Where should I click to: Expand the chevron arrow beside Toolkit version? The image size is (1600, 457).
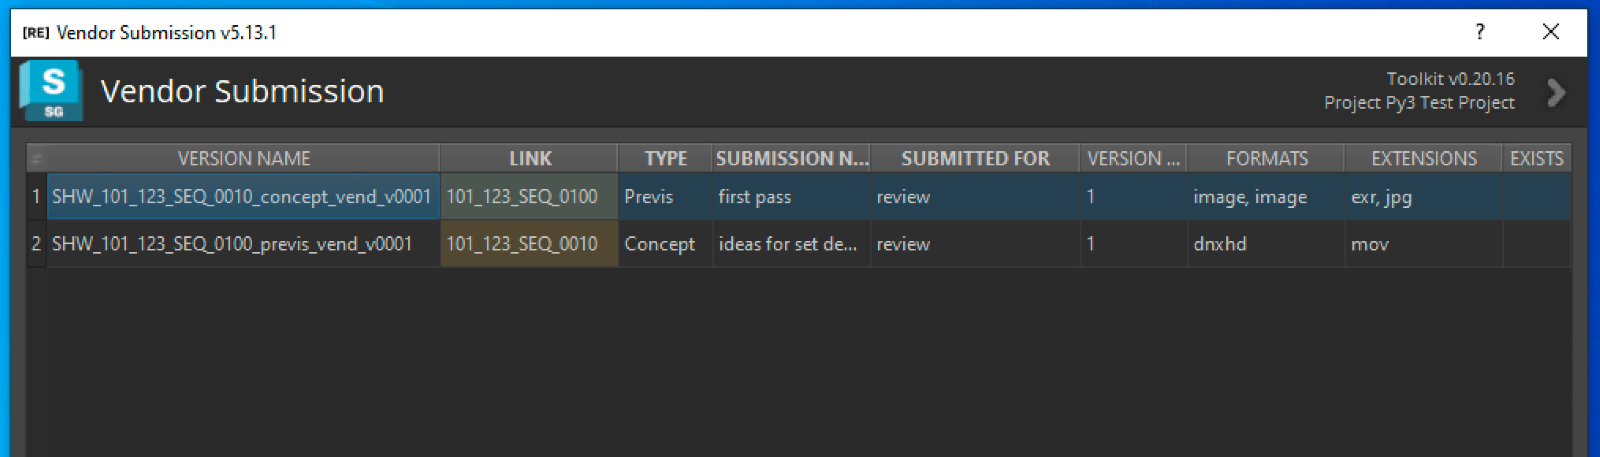[1556, 93]
